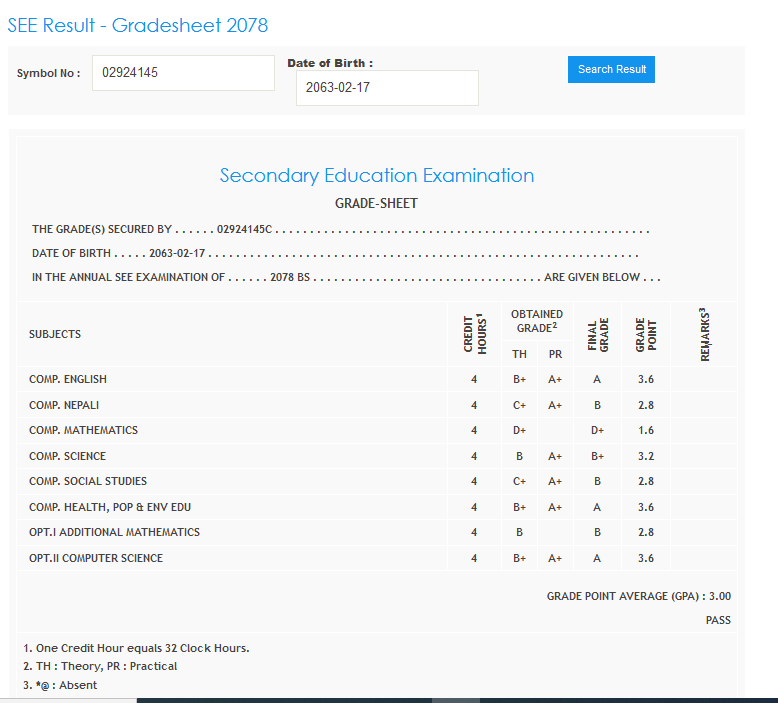778x703 pixels.
Task: Click the One Credit Hour footnote
Action: click(x=136, y=648)
